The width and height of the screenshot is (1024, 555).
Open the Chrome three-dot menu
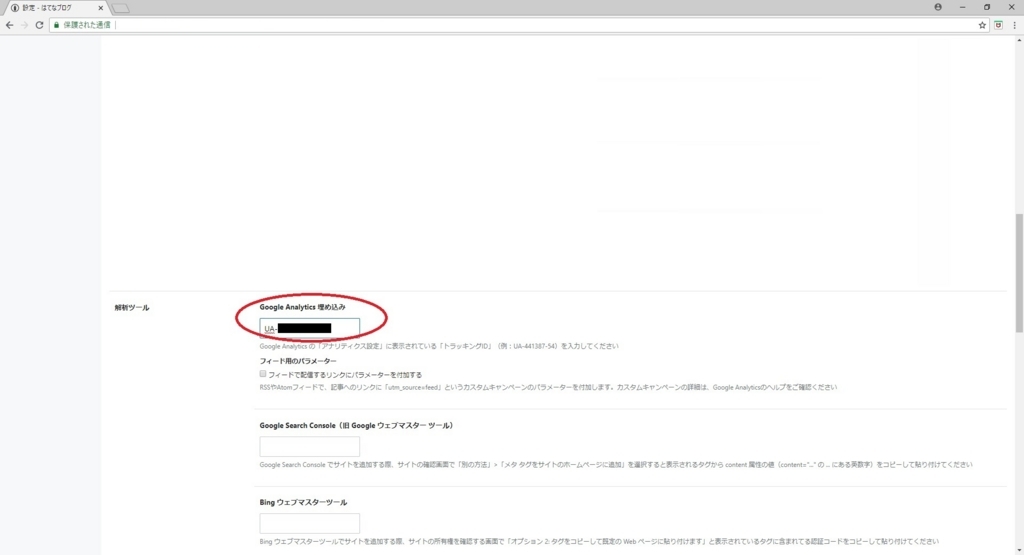pyautogui.click(x=1014, y=25)
